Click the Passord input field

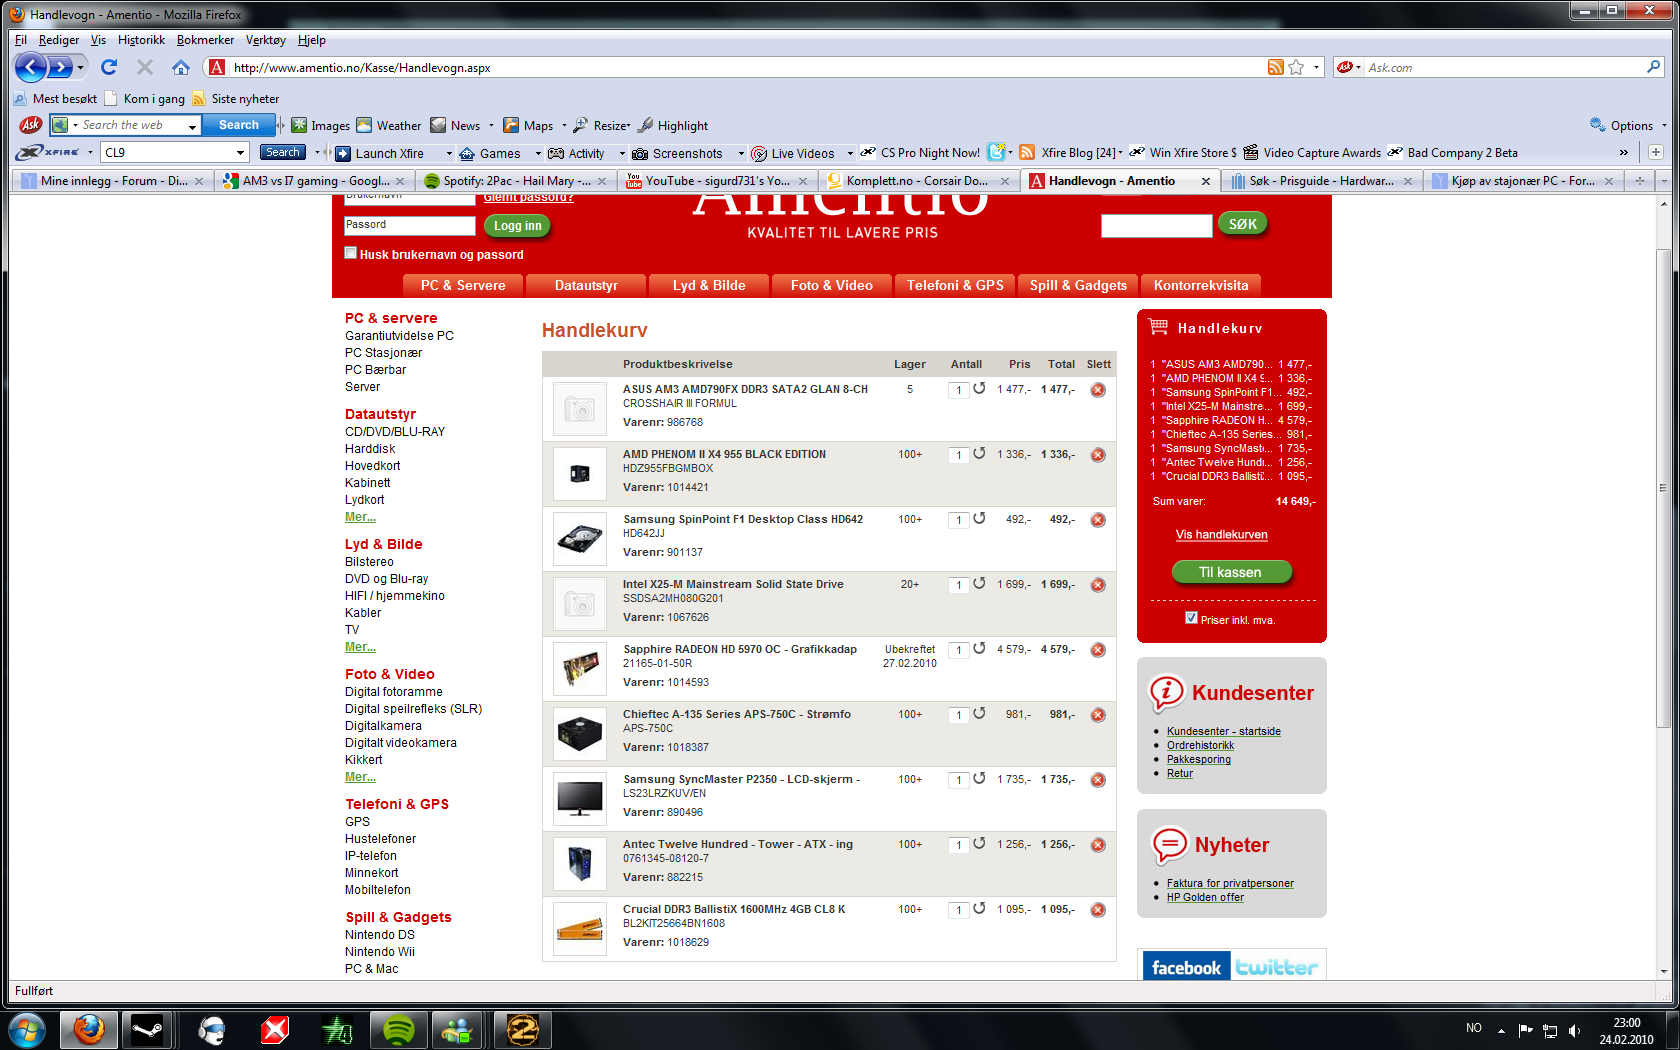410,225
